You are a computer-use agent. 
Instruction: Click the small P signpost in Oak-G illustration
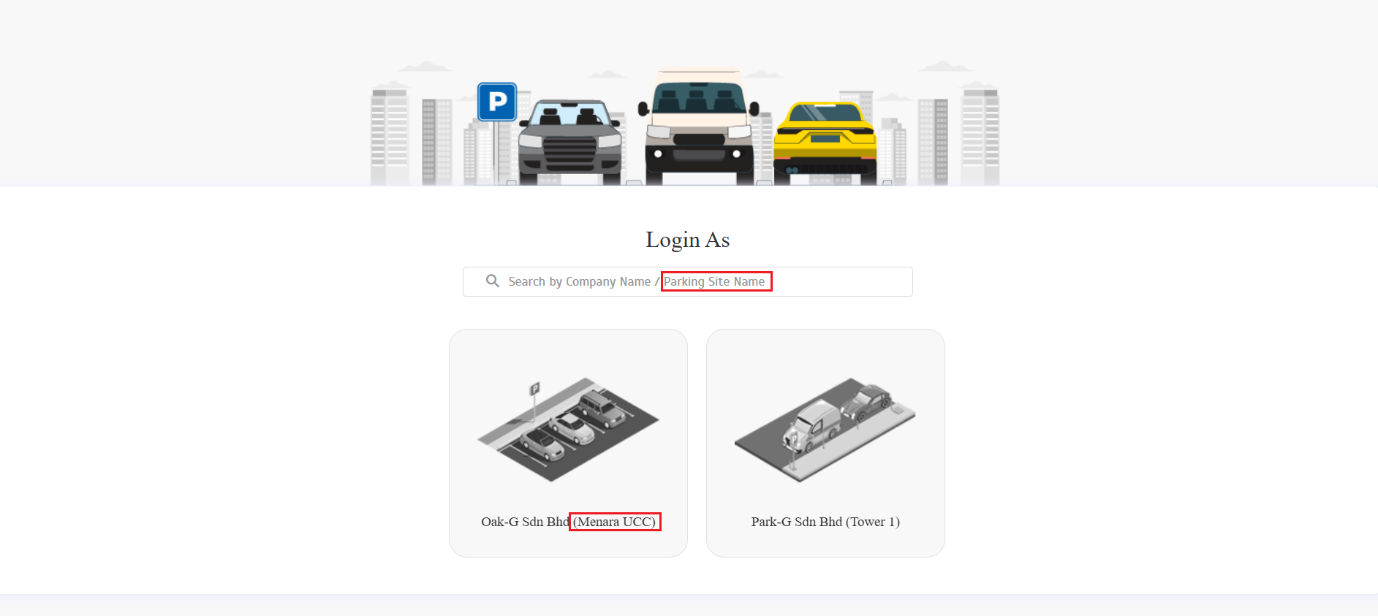point(534,400)
